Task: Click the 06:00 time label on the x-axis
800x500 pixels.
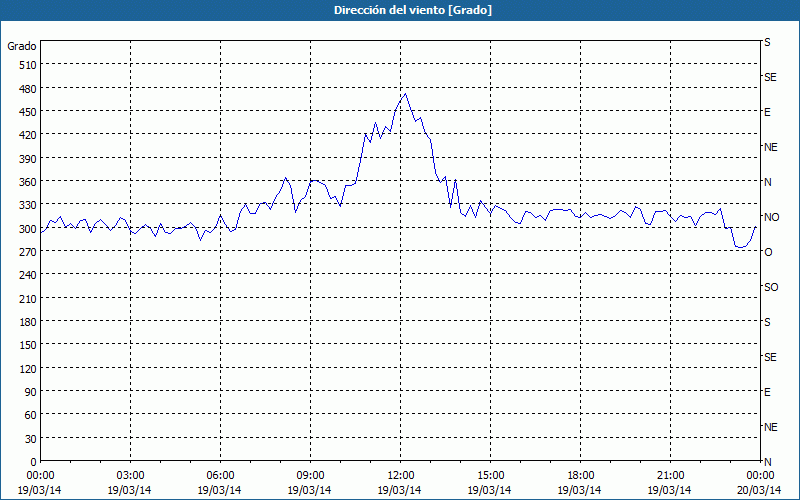Action: (220, 475)
